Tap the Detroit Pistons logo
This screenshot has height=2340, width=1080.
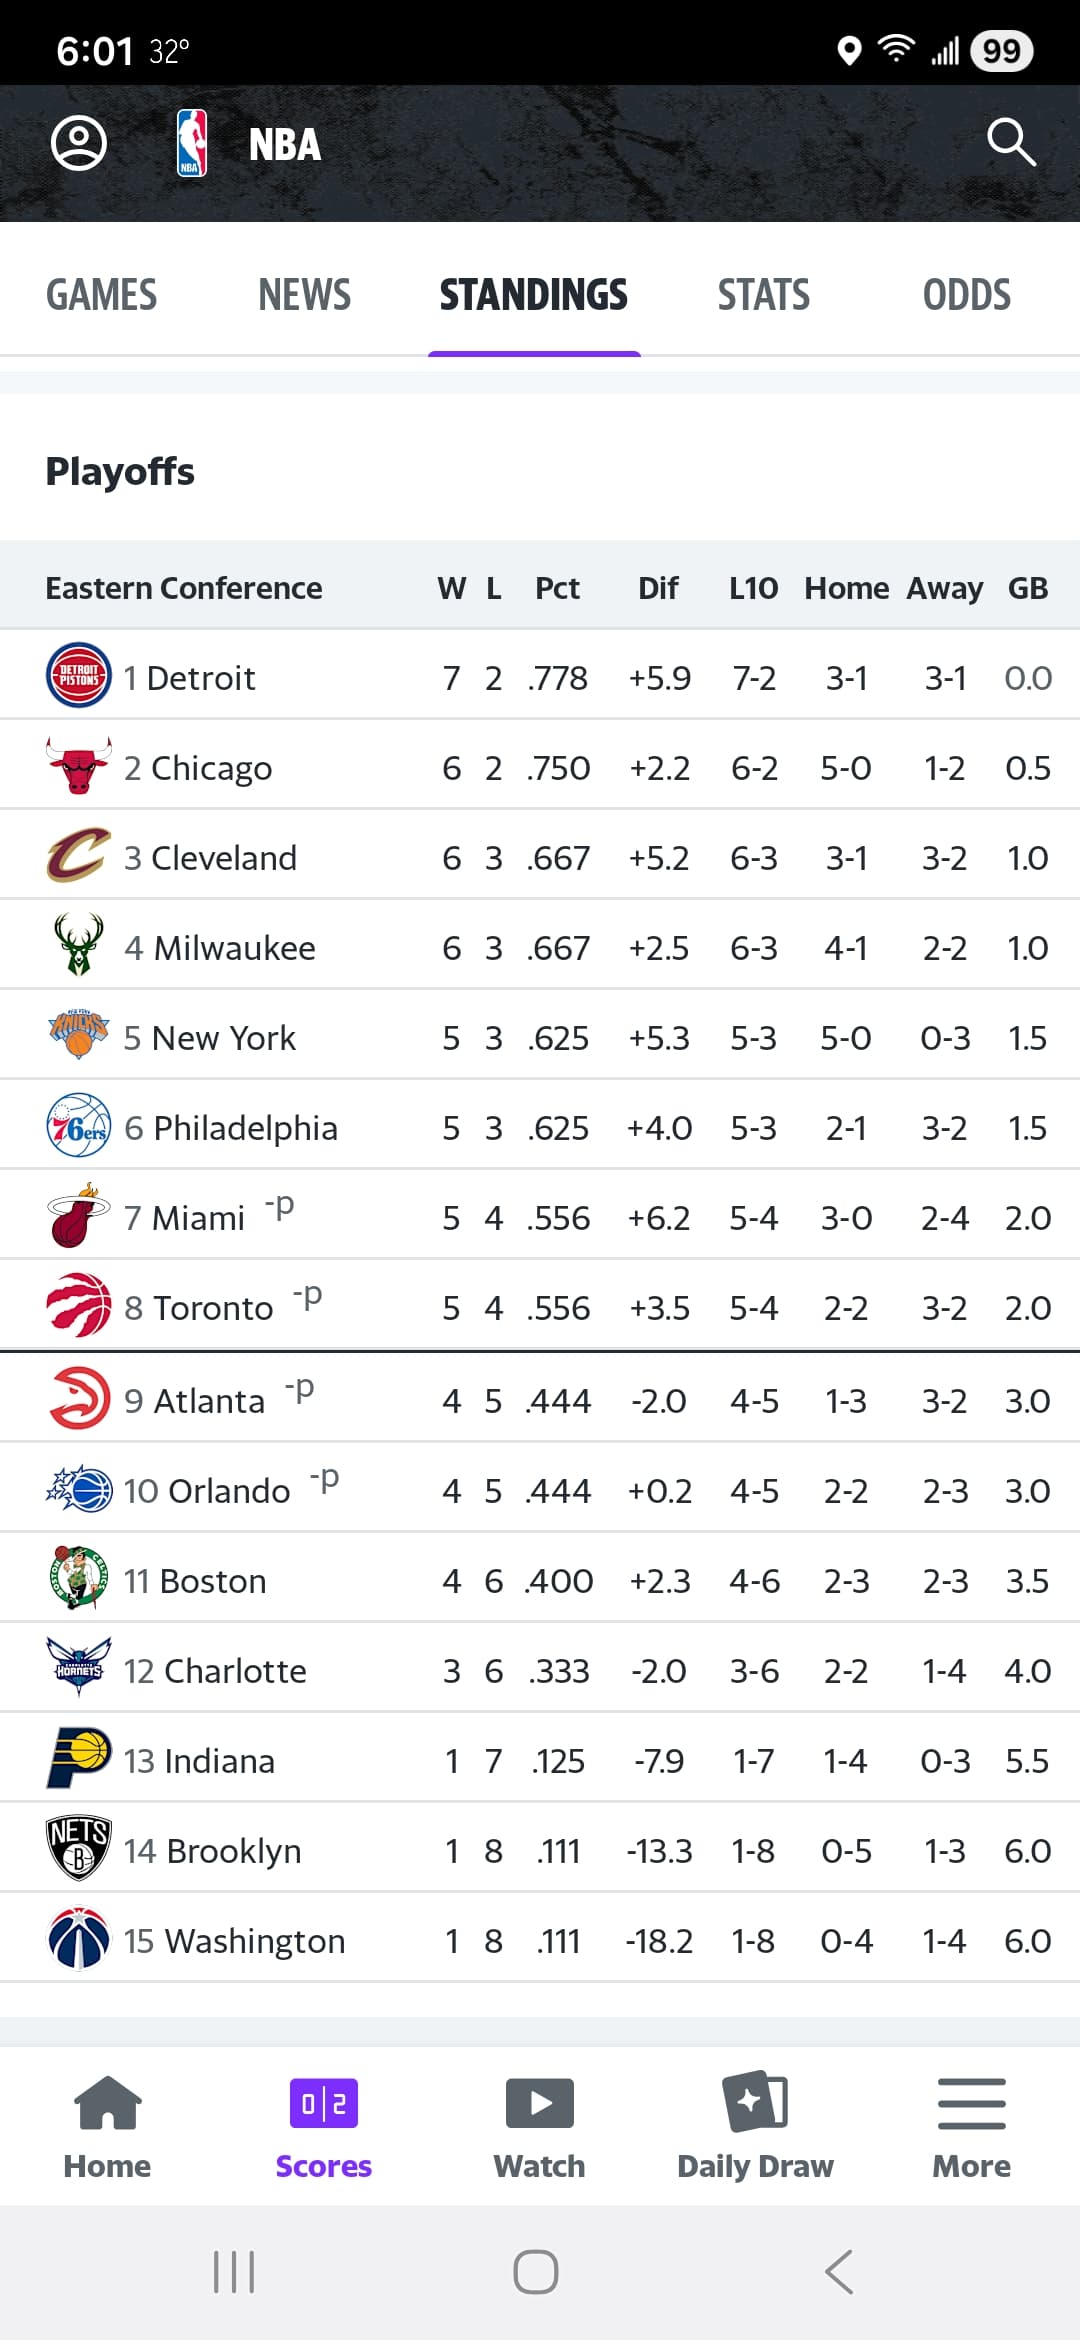79,675
